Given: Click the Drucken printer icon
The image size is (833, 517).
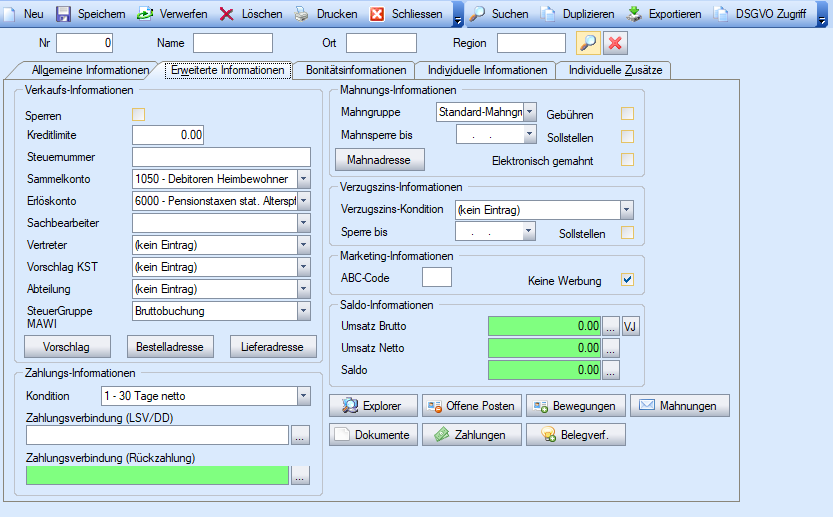Looking at the screenshot, I should tap(302, 14).
